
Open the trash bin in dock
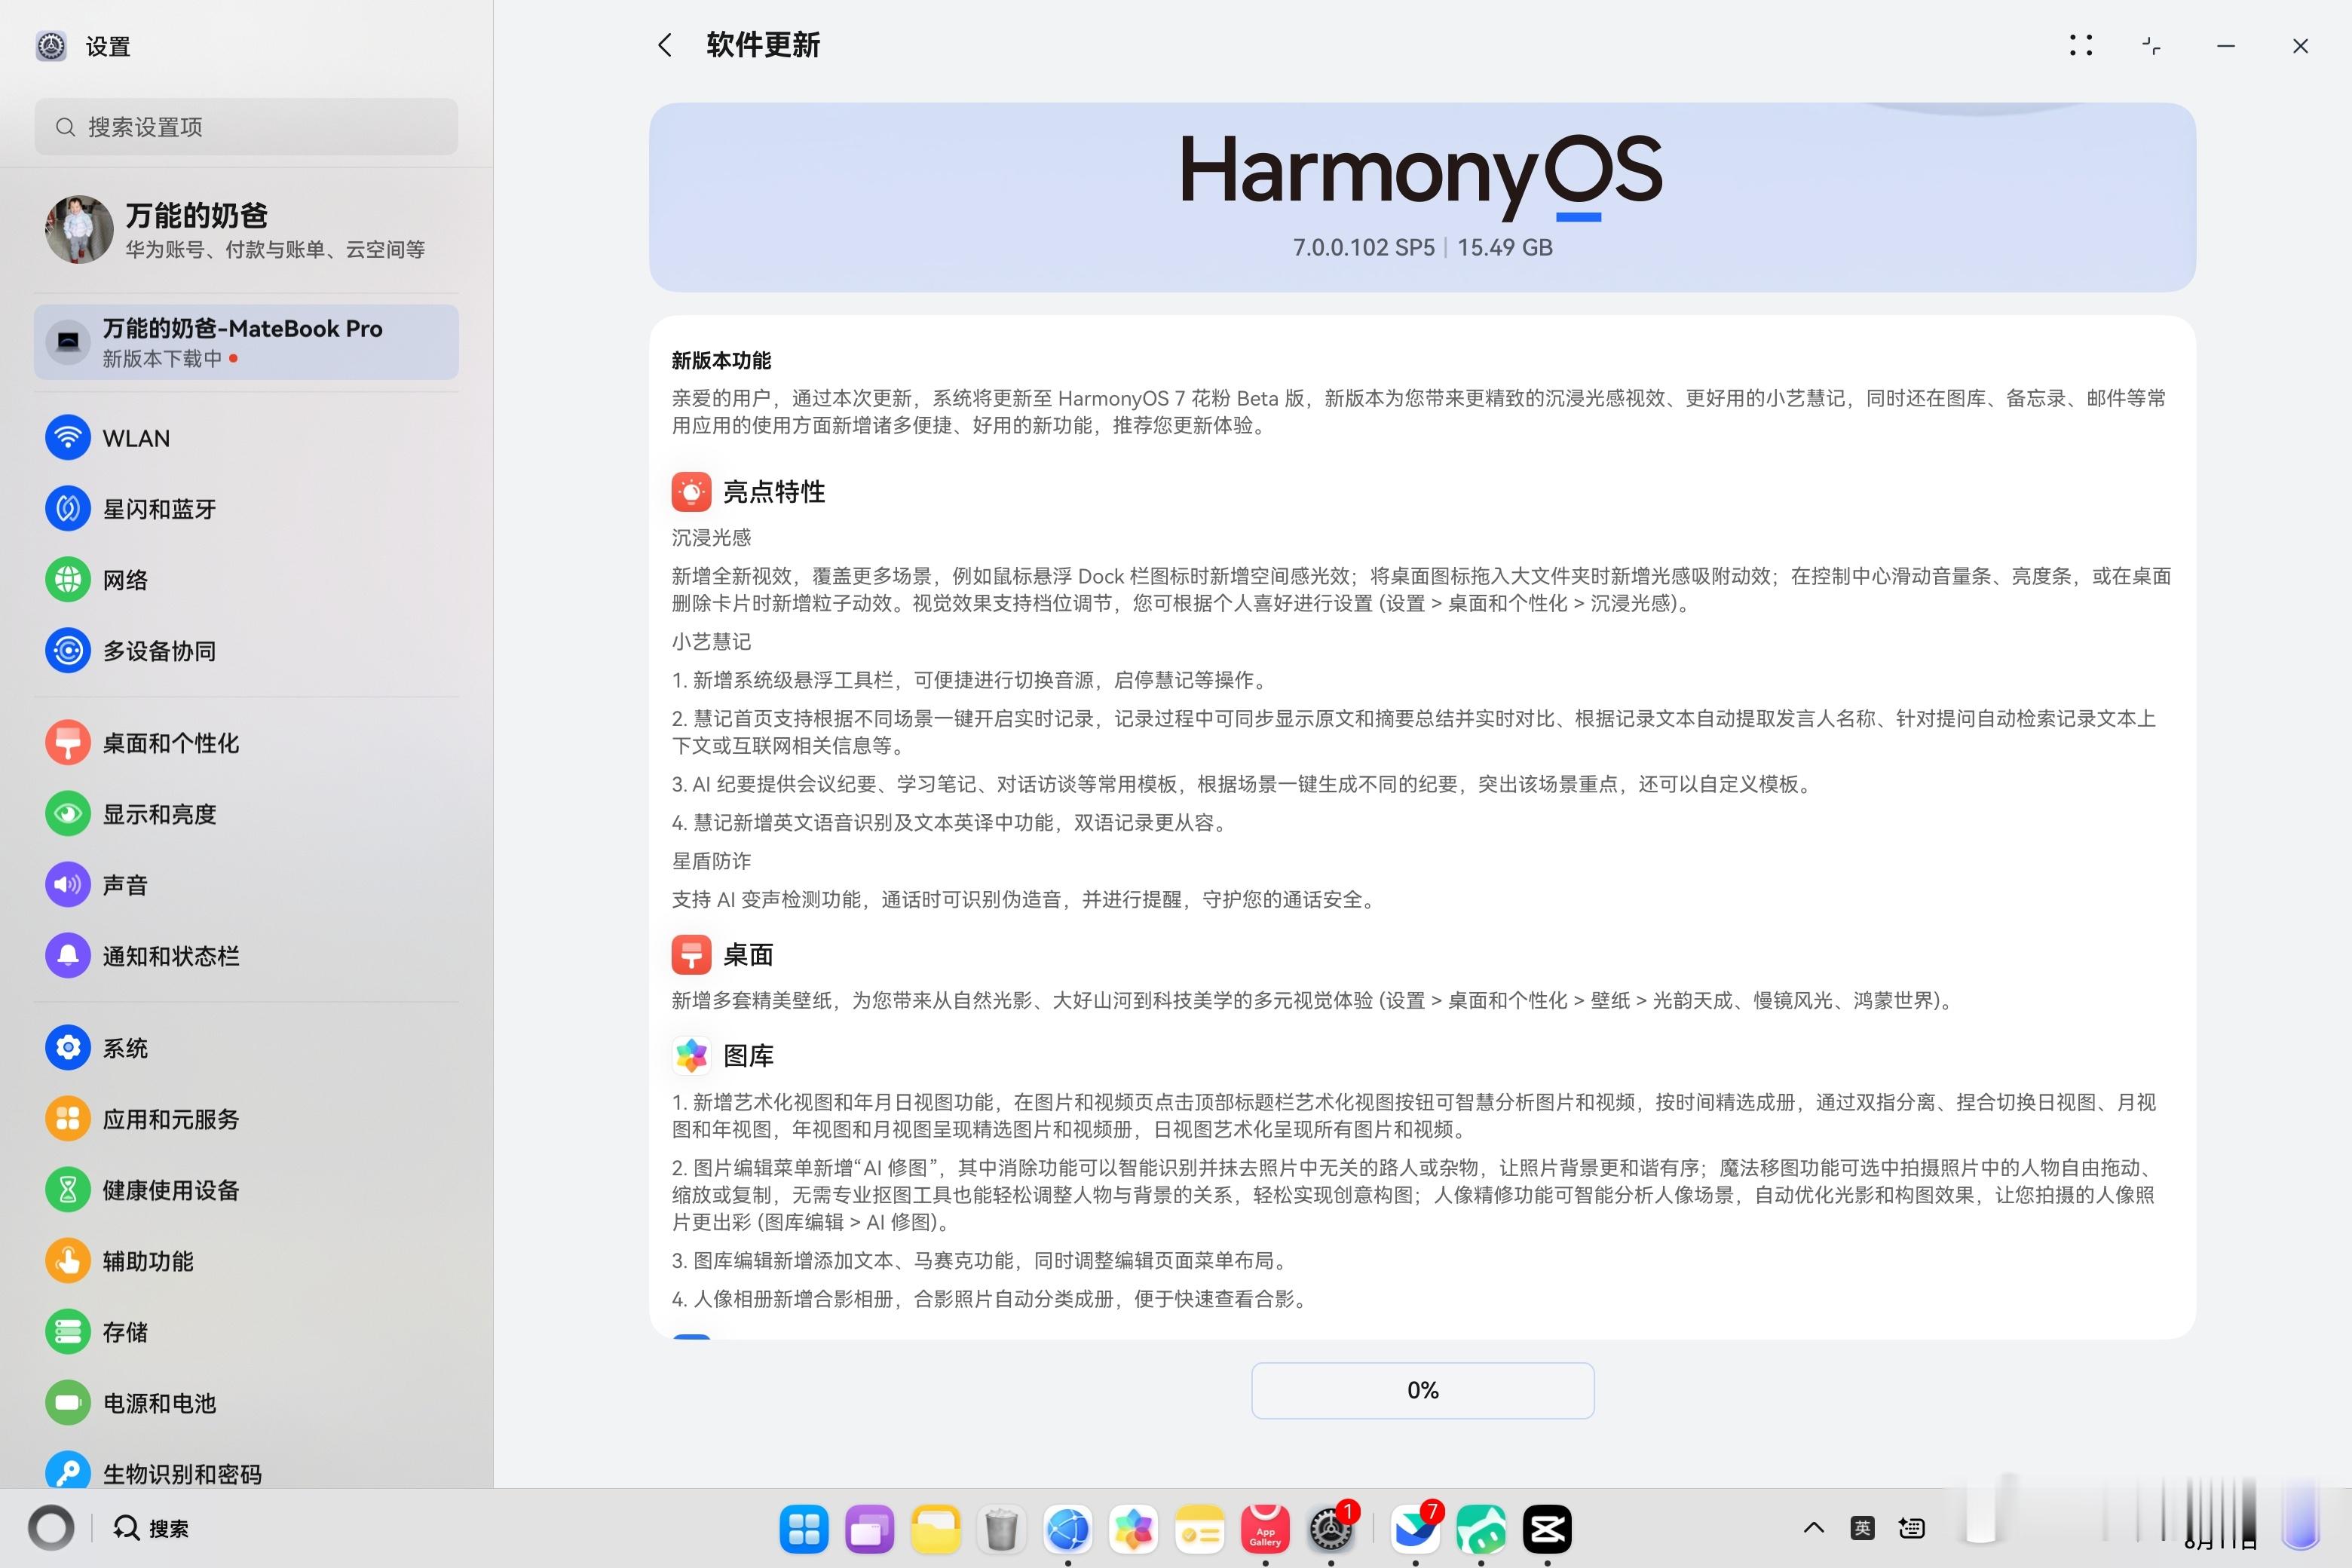pos(1002,1529)
